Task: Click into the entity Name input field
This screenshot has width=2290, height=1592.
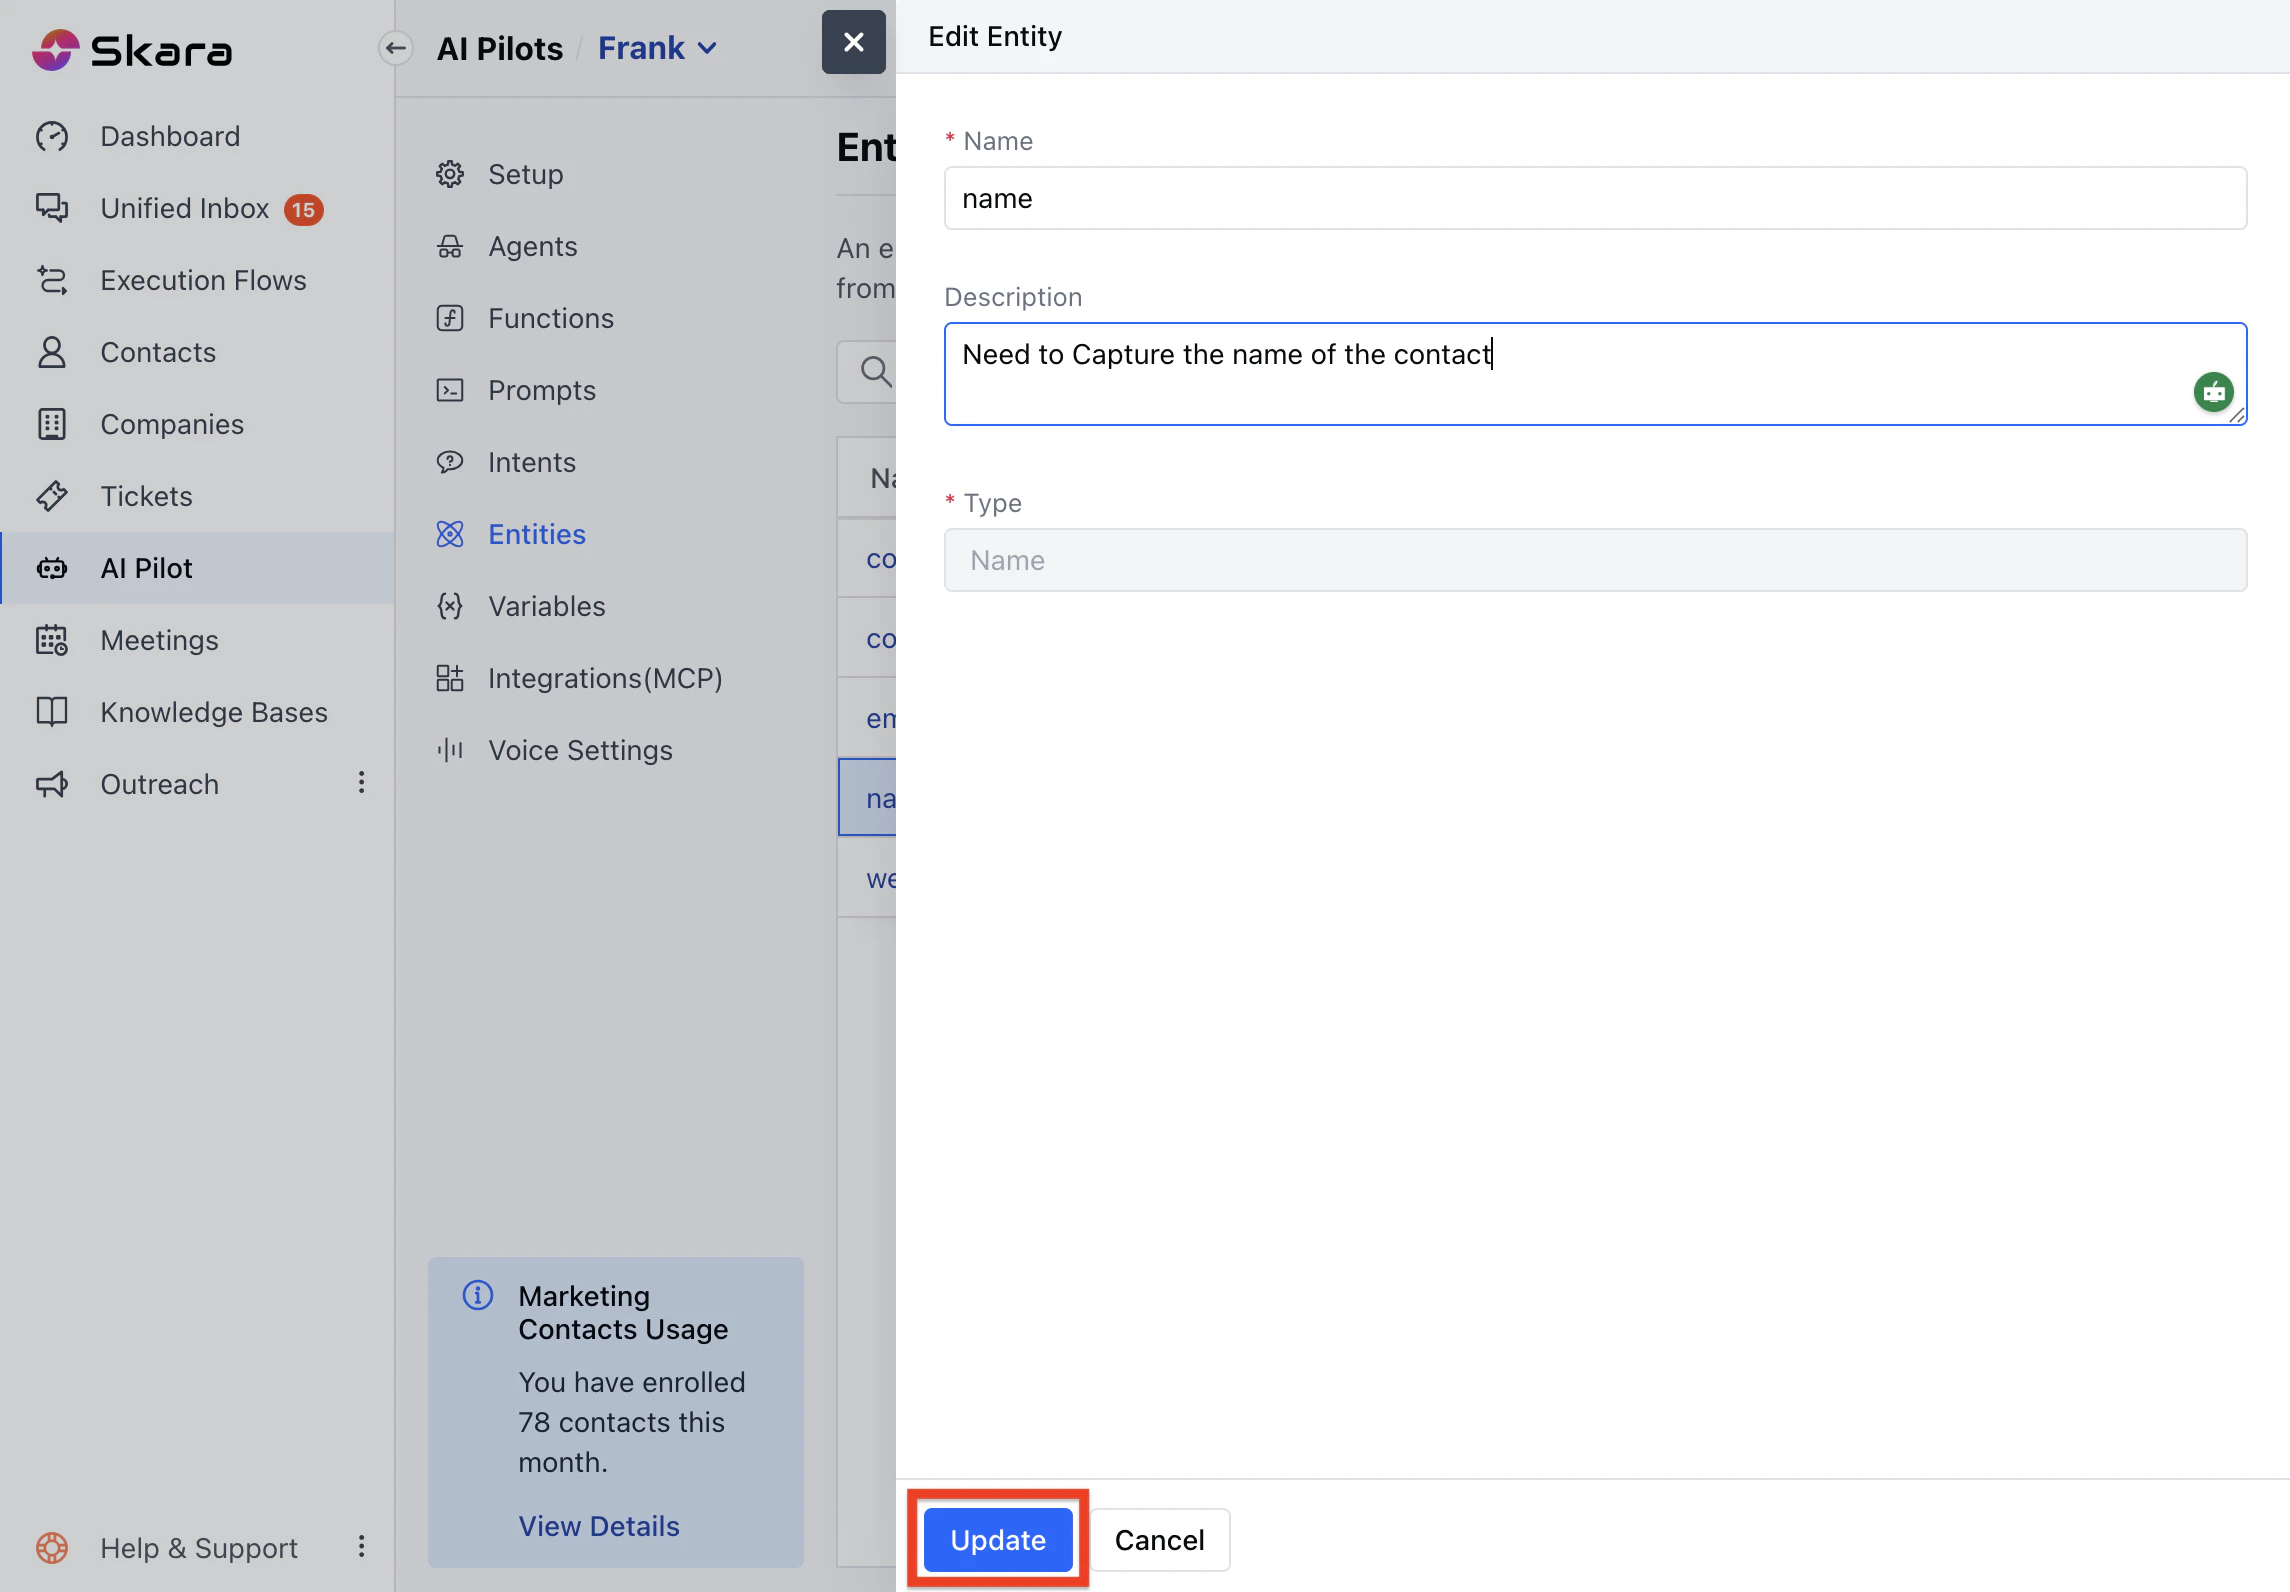Action: [1594, 198]
